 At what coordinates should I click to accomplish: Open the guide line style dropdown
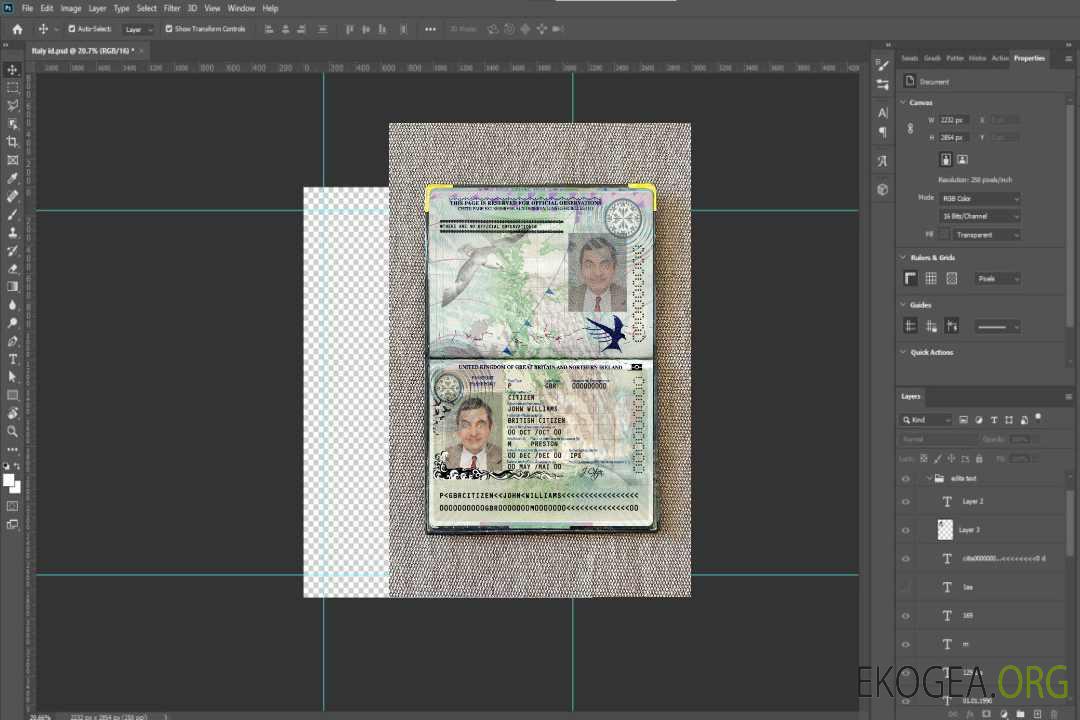point(998,327)
